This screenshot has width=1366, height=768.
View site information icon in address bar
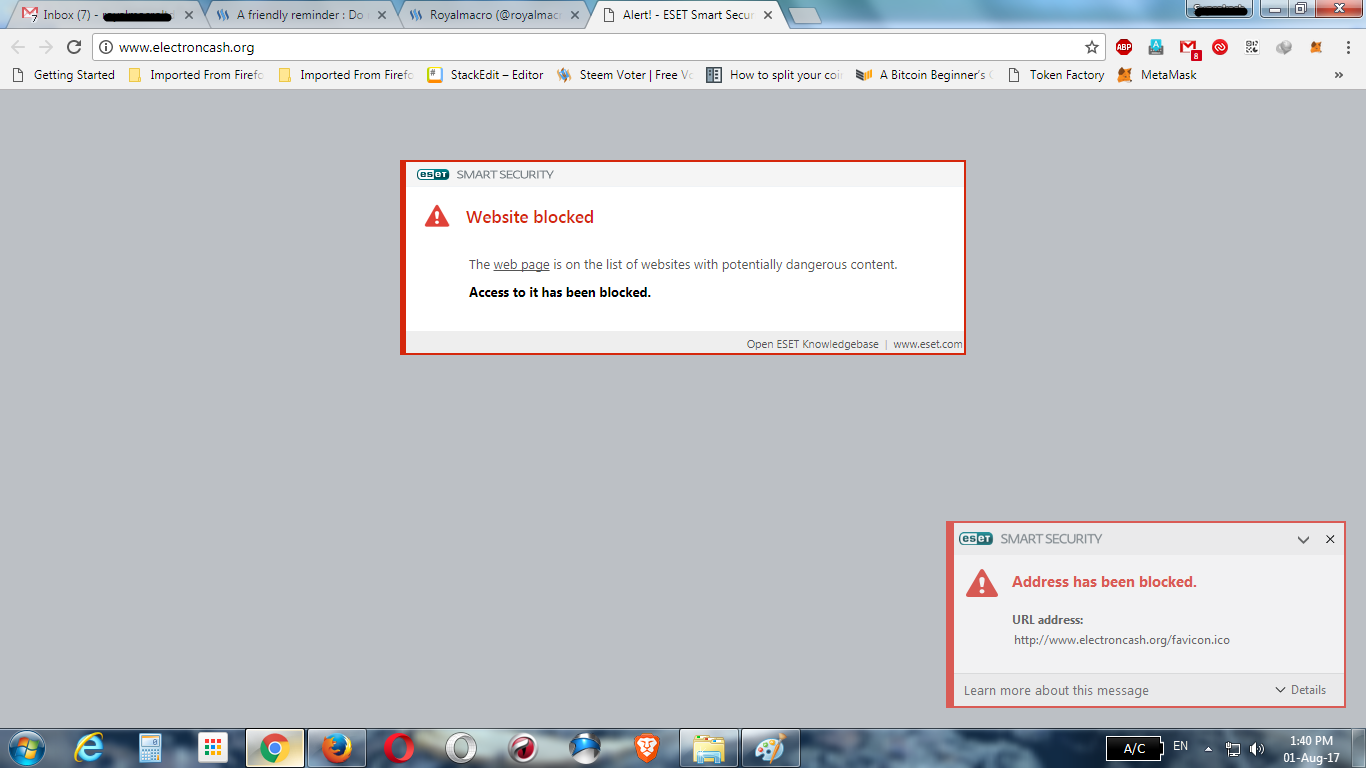coord(106,47)
